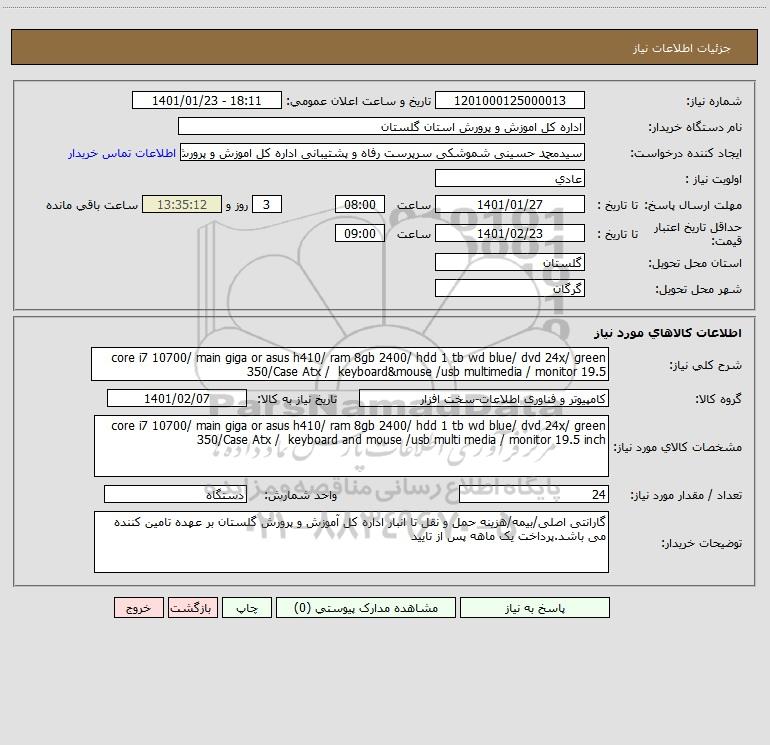Click the استان محل تحویل label
The image size is (770, 745).
click(695, 264)
